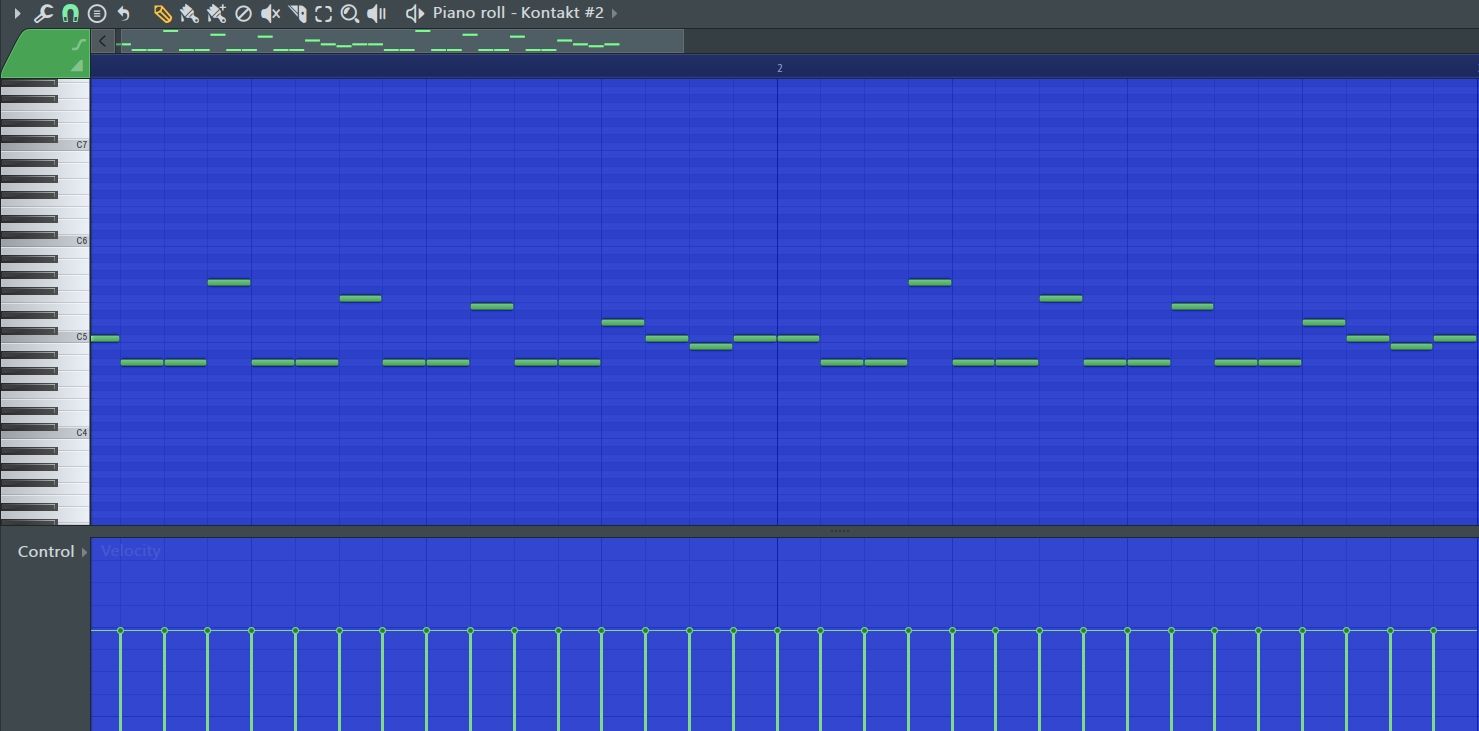This screenshot has height=731, width=1479.
Task: Select the Mute tool
Action: [270, 13]
